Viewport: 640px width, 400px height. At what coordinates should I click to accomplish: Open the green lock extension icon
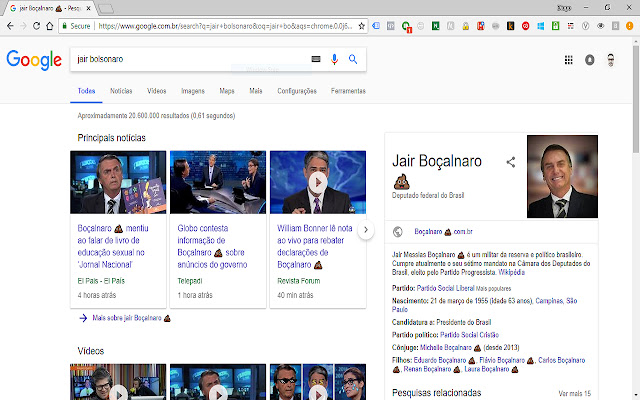pos(555,26)
